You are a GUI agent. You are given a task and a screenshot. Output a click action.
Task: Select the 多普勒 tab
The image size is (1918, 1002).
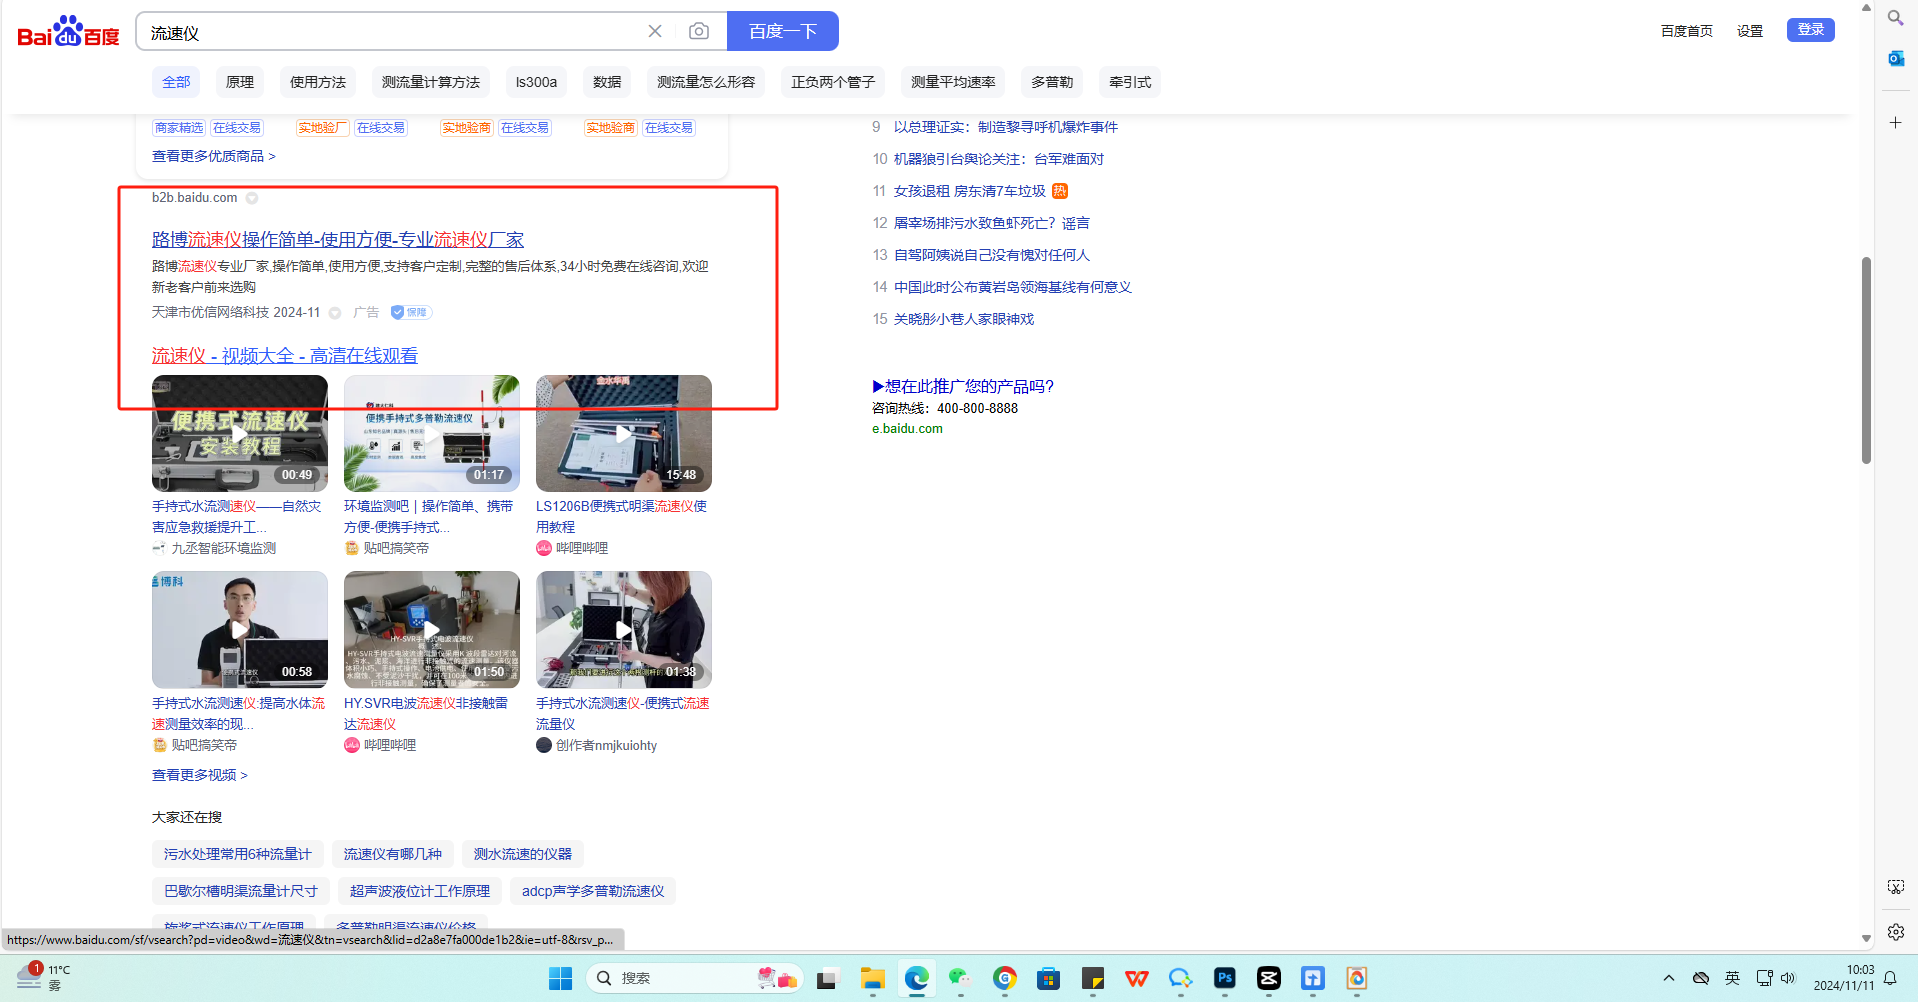(1052, 82)
